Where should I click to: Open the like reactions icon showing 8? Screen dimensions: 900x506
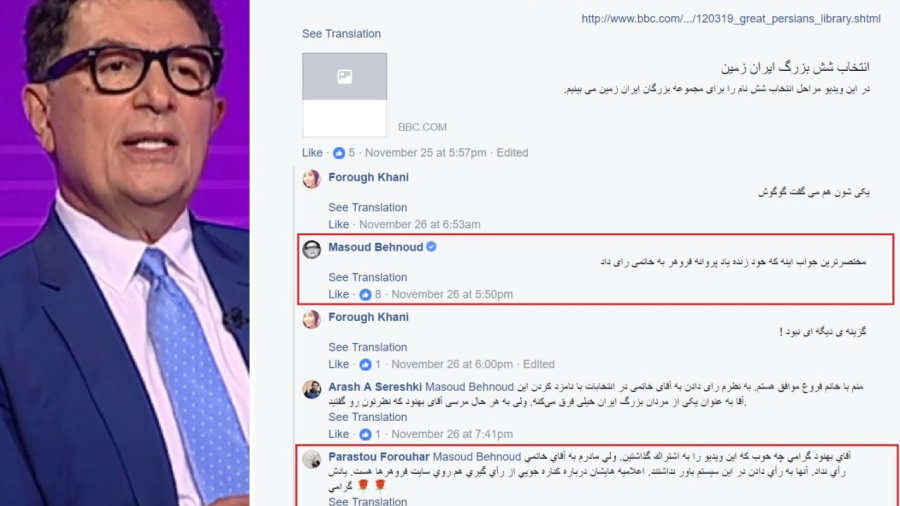(366, 294)
